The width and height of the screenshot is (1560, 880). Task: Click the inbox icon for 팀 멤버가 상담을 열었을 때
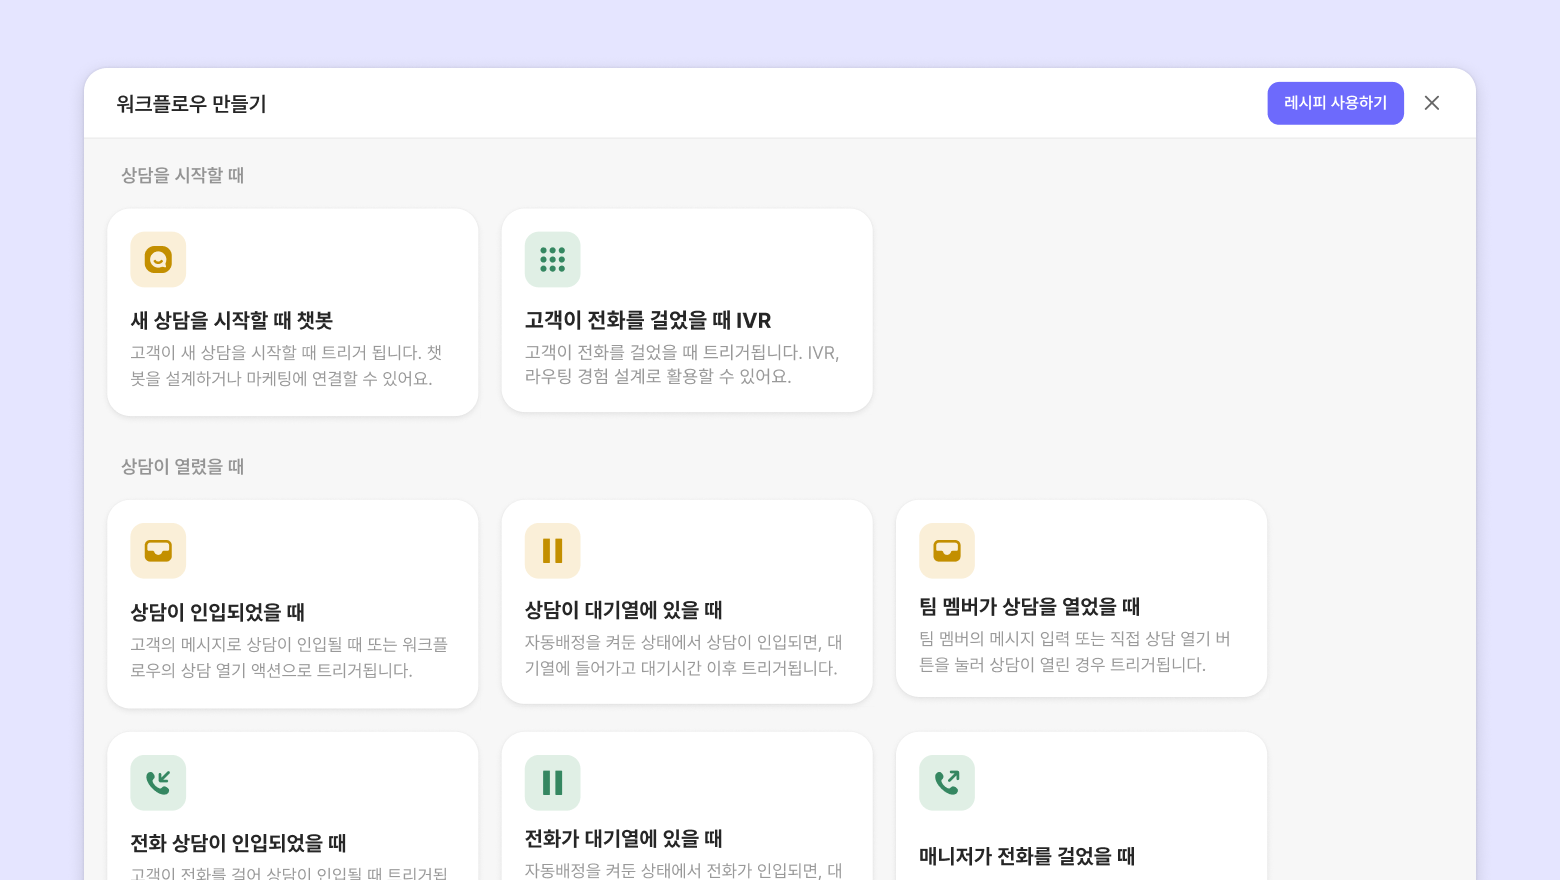coord(946,551)
